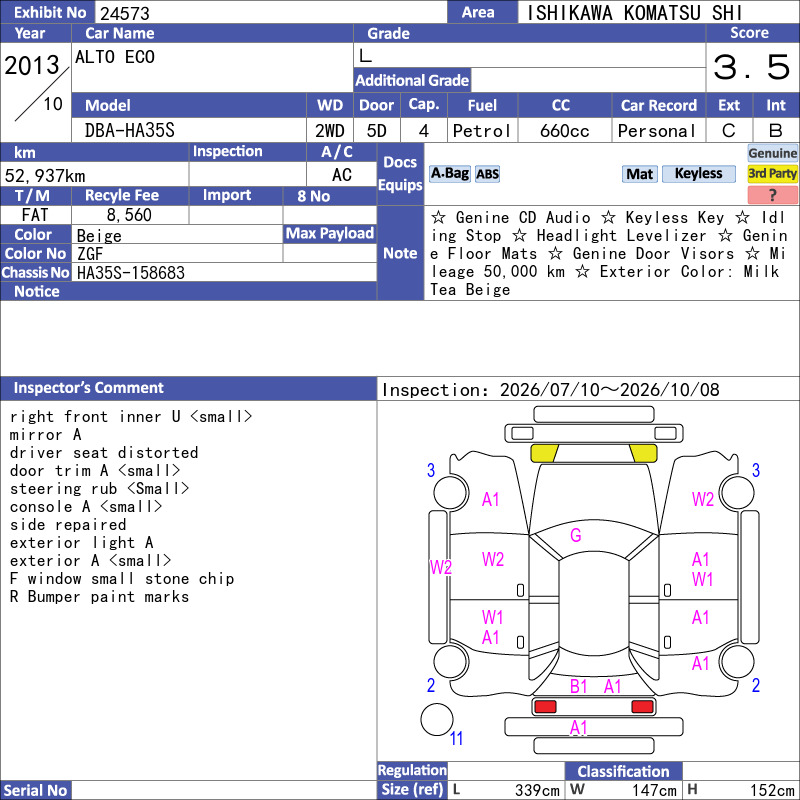The image size is (800, 800).
Task: Click the spare tire circle marked 11
Action: 437,719
